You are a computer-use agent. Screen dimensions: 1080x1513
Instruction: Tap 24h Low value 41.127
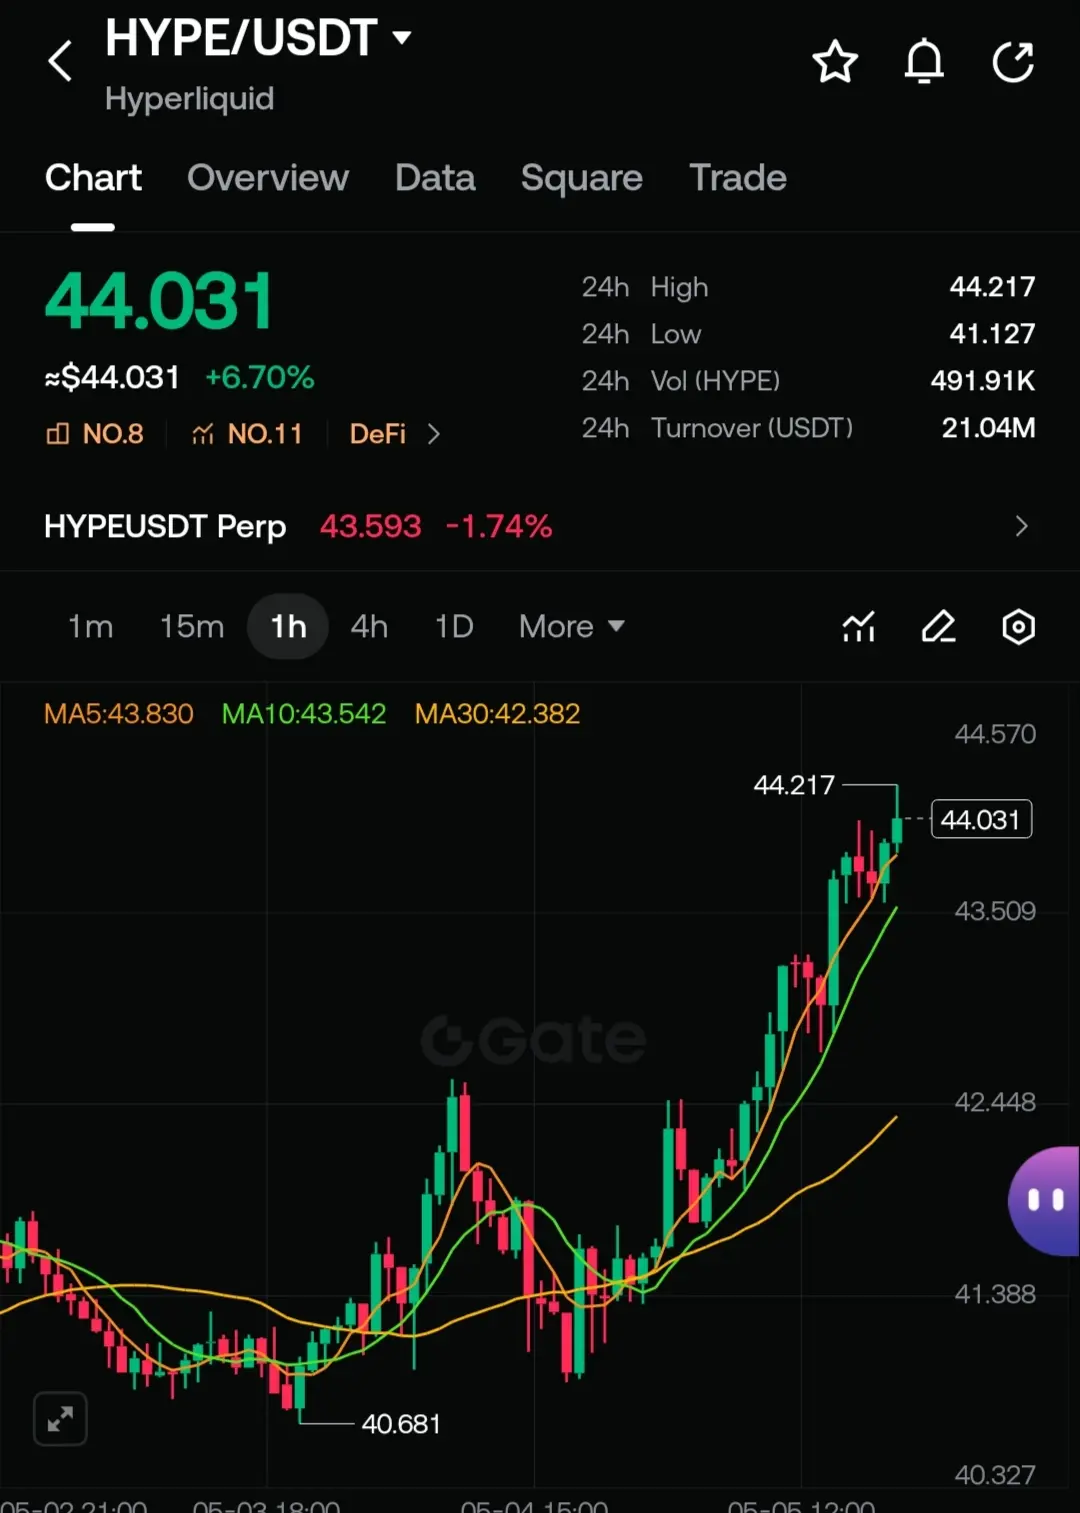pos(992,334)
